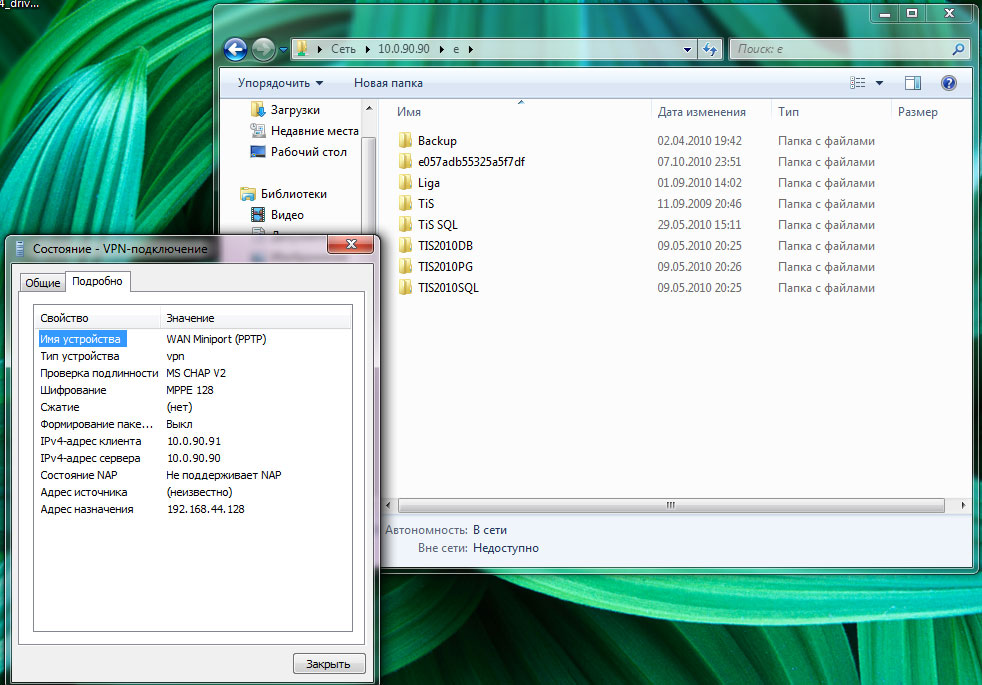Image resolution: width=982 pixels, height=685 pixels.
Task: Click the change view icon in toolbar
Action: click(x=856, y=83)
